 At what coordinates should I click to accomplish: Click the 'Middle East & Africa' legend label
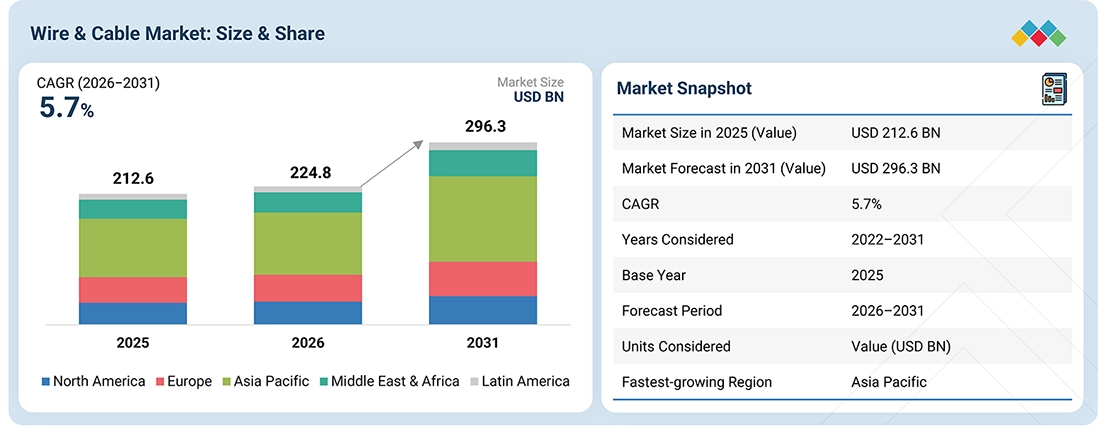click(x=395, y=381)
